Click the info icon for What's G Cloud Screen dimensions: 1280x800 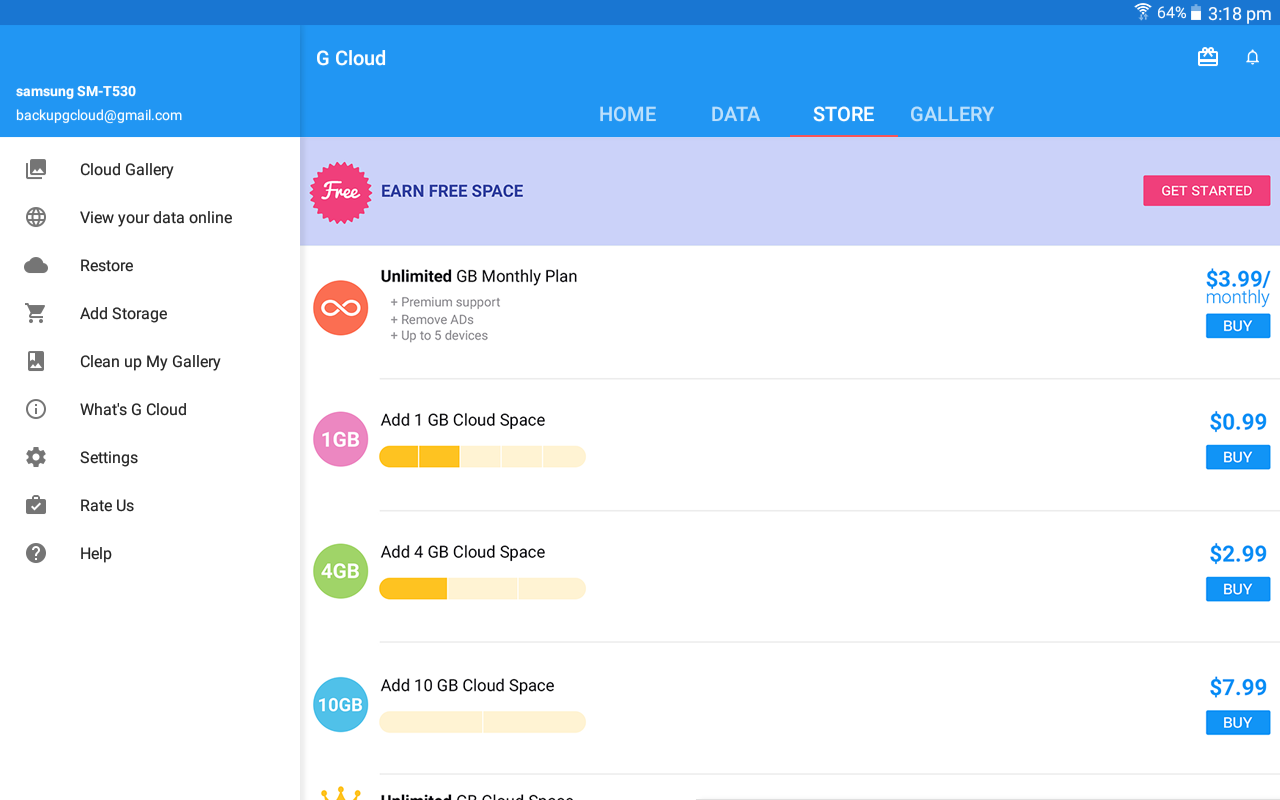36,409
